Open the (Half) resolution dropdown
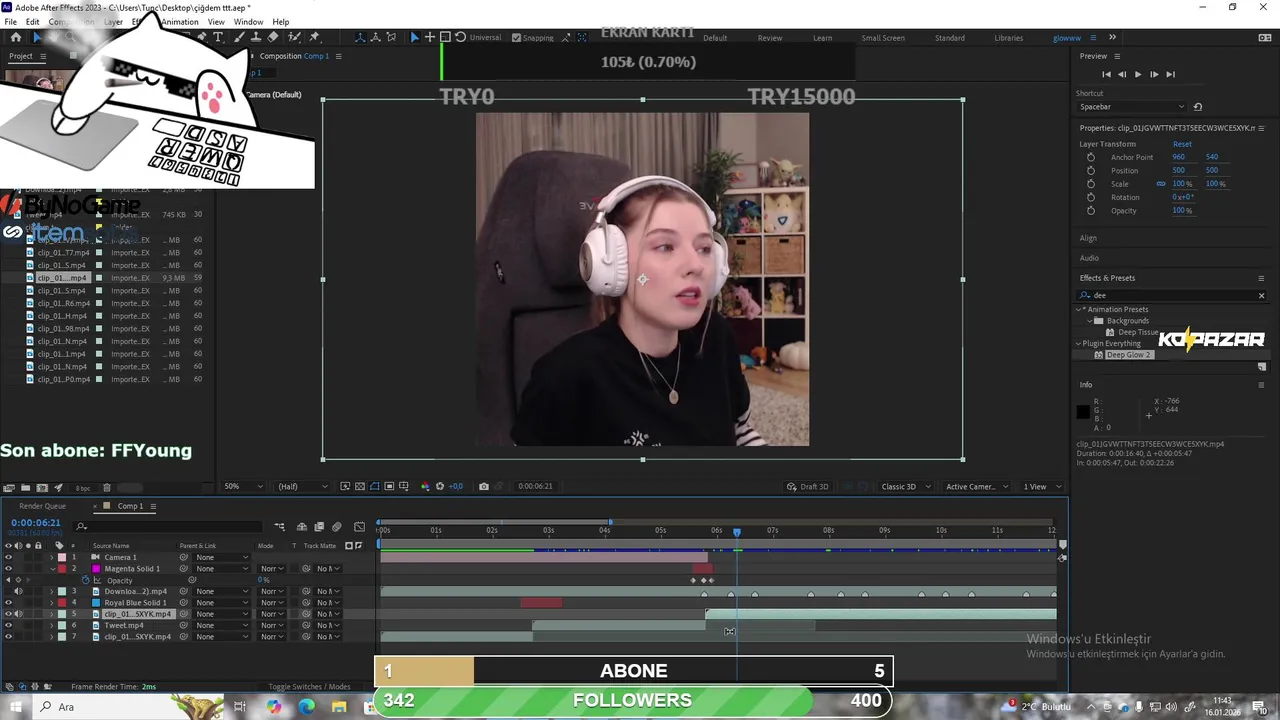Image resolution: width=1280 pixels, height=720 pixels. [301, 487]
